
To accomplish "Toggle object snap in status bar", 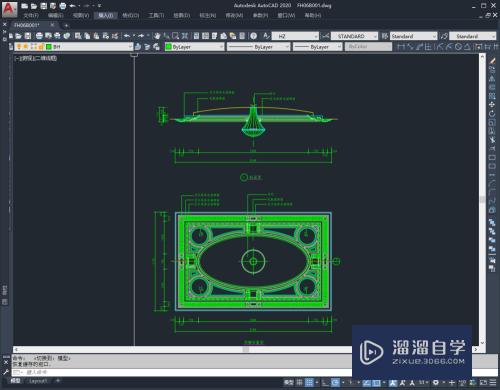I will [x=376, y=382].
